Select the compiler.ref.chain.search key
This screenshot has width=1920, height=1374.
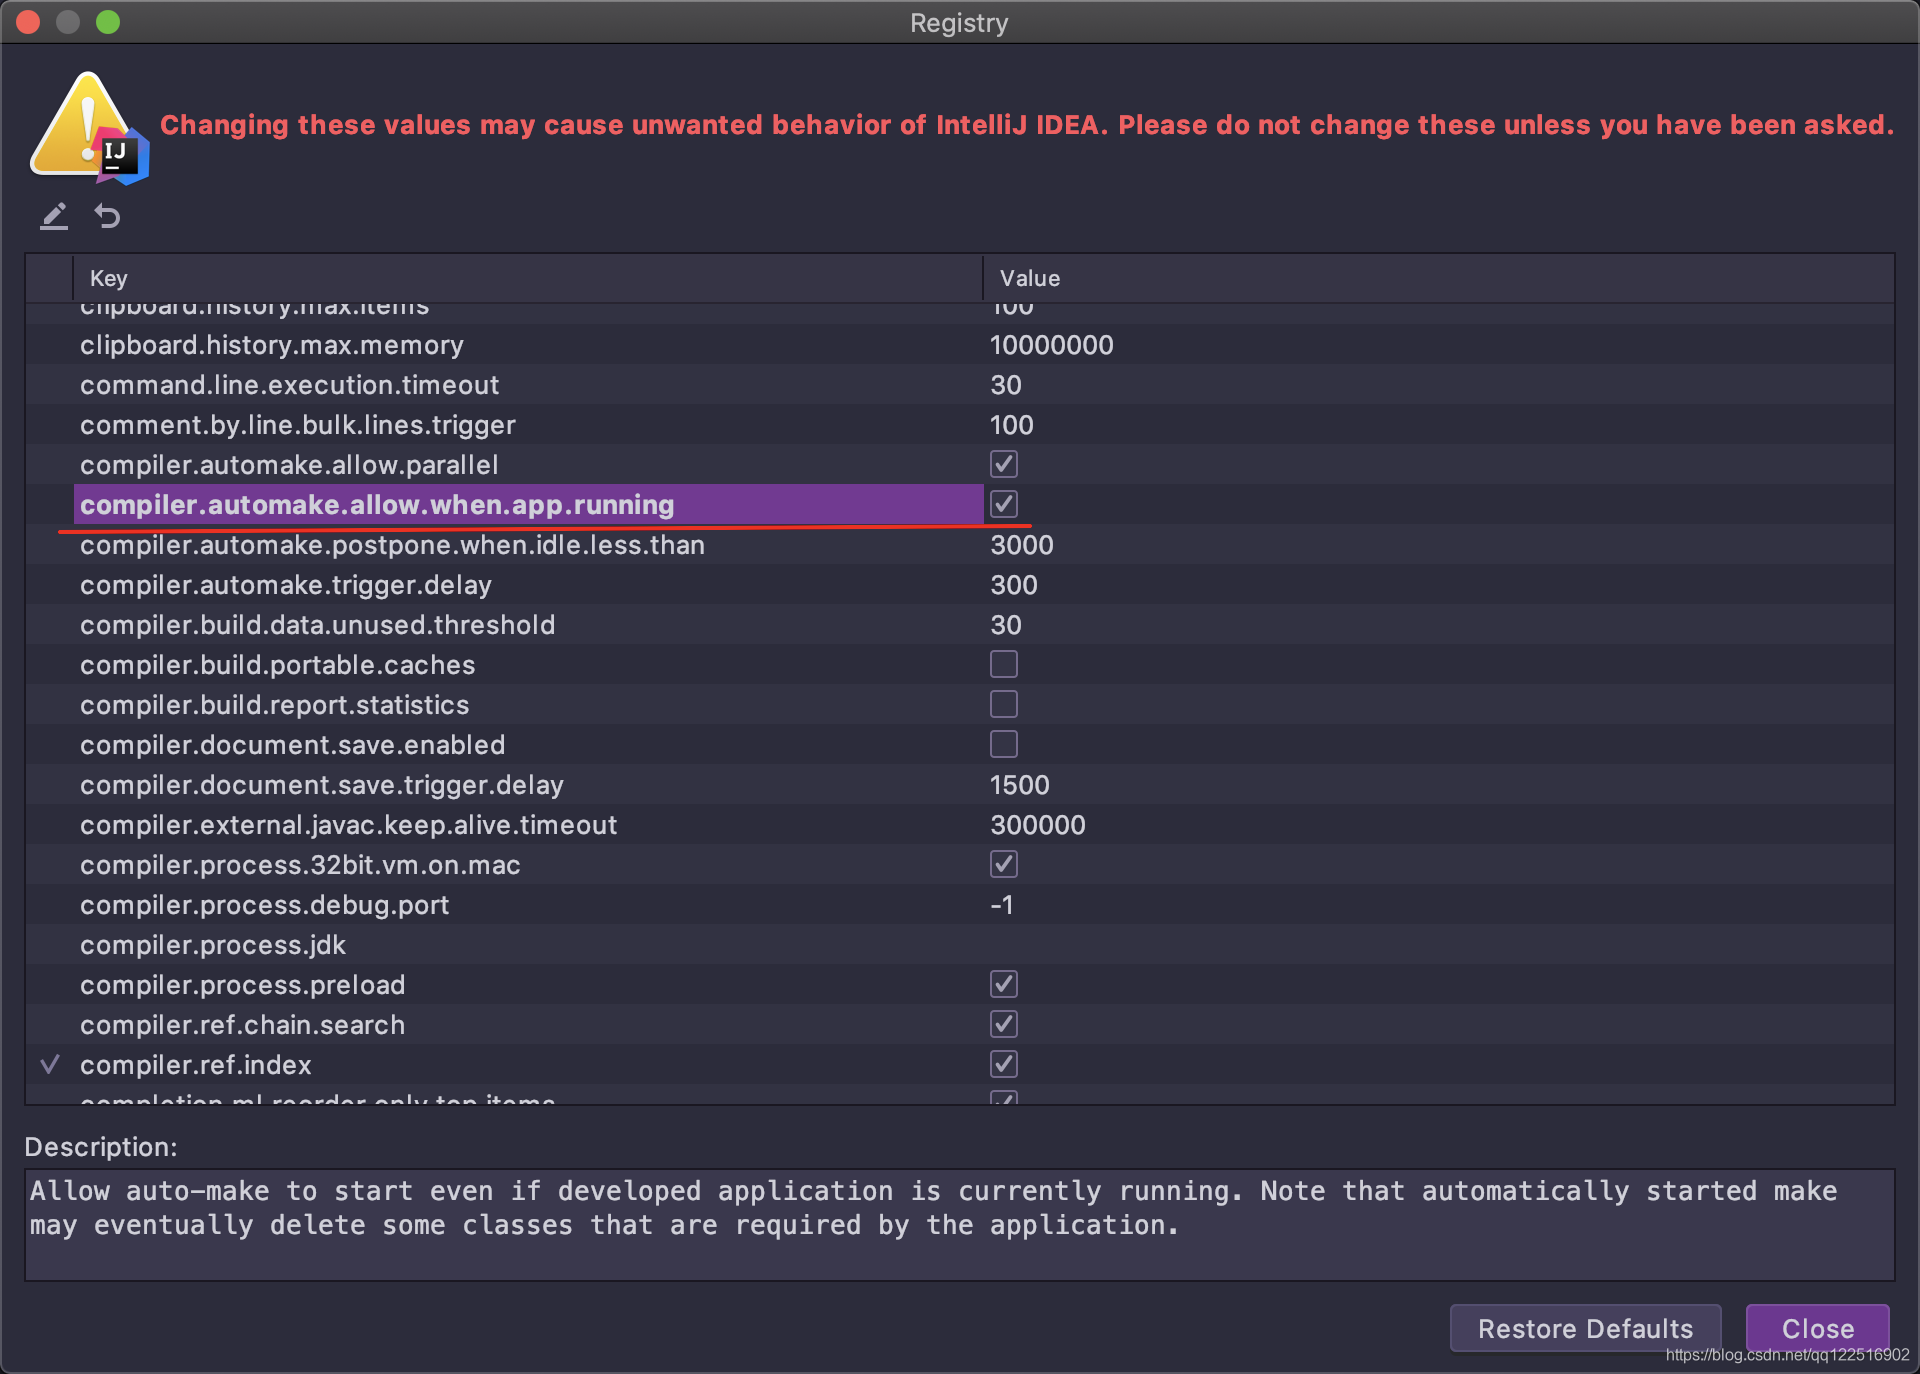[x=242, y=1025]
